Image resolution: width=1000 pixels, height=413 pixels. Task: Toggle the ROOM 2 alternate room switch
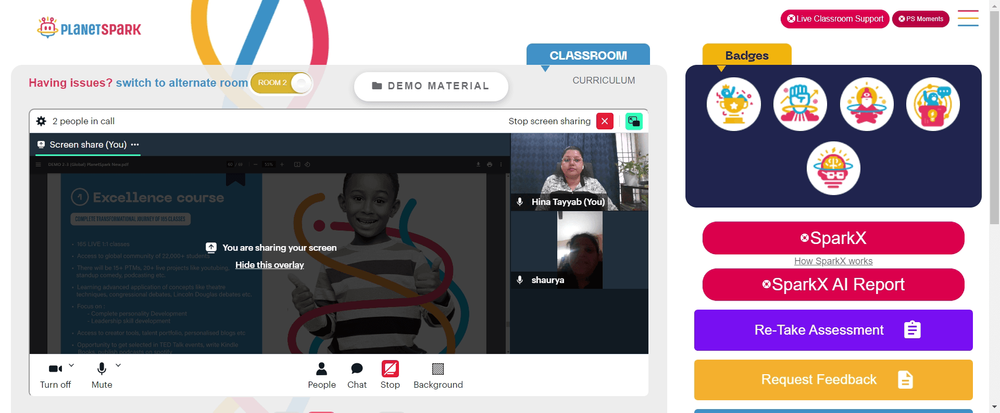[x=281, y=83]
